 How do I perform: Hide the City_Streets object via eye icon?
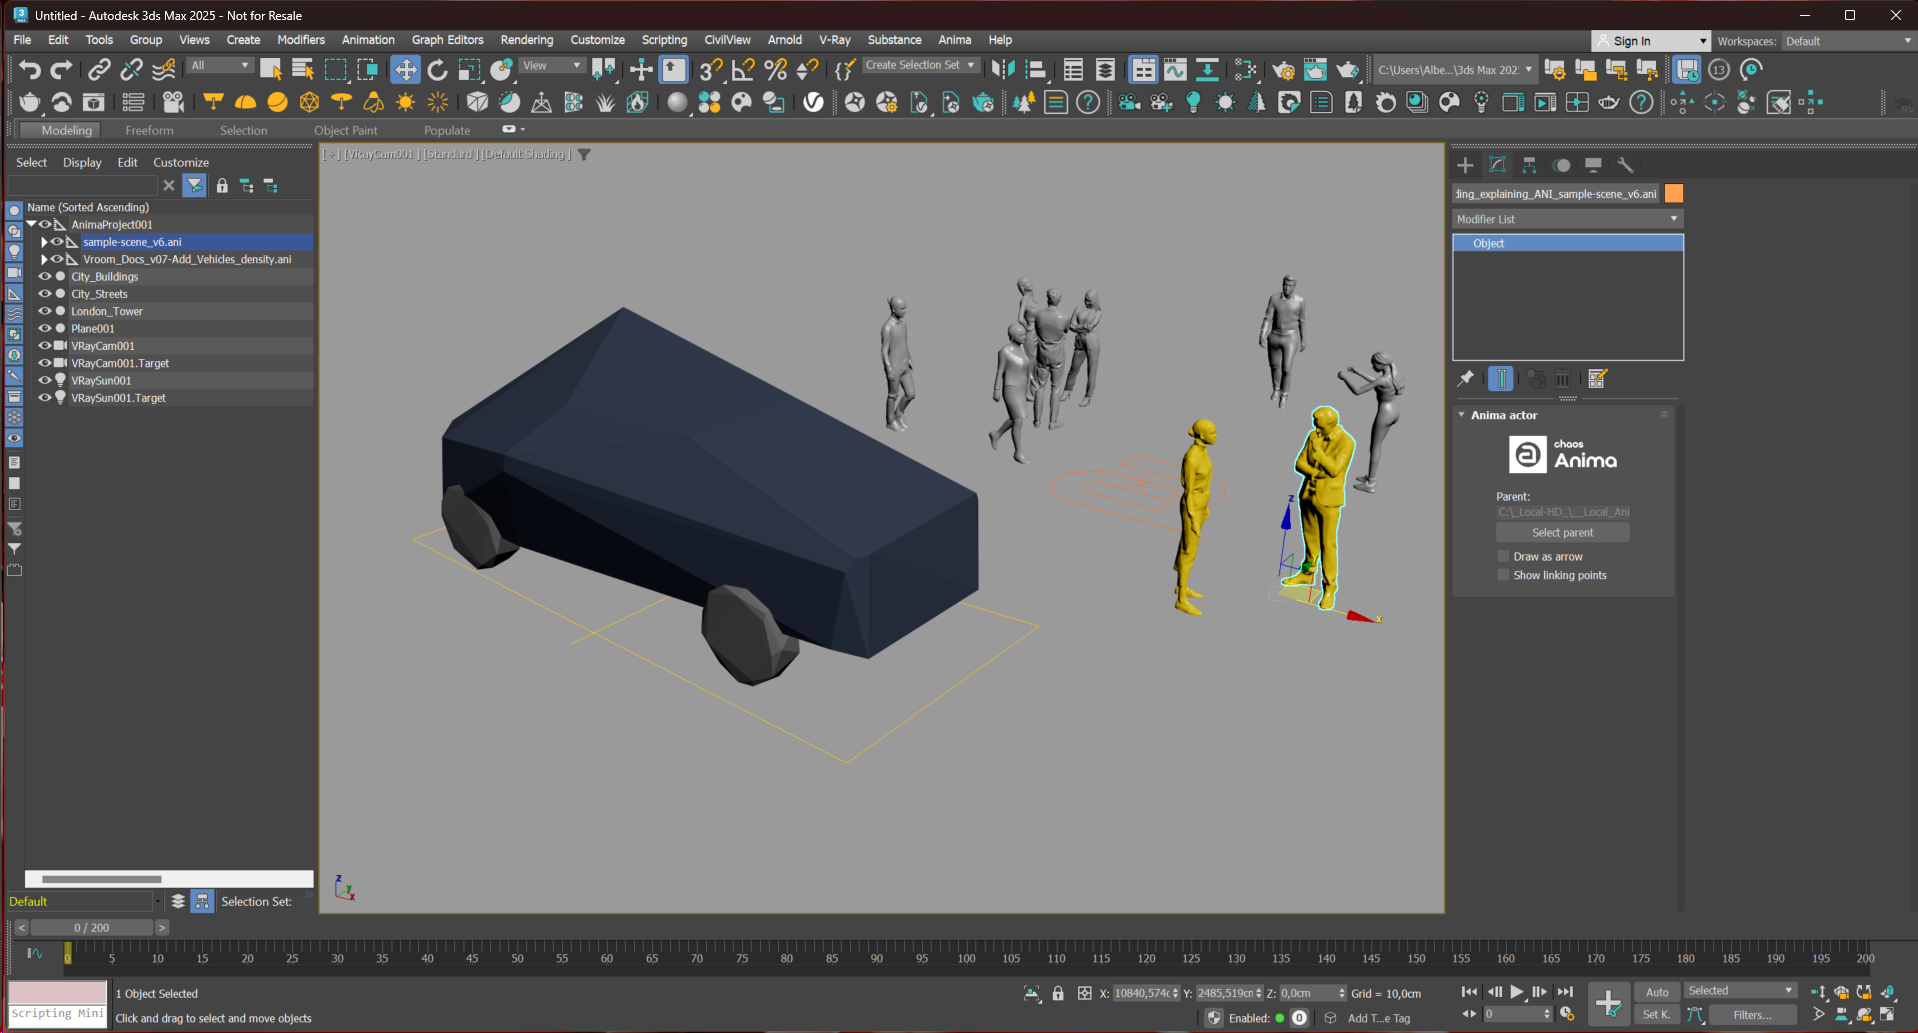(x=45, y=294)
